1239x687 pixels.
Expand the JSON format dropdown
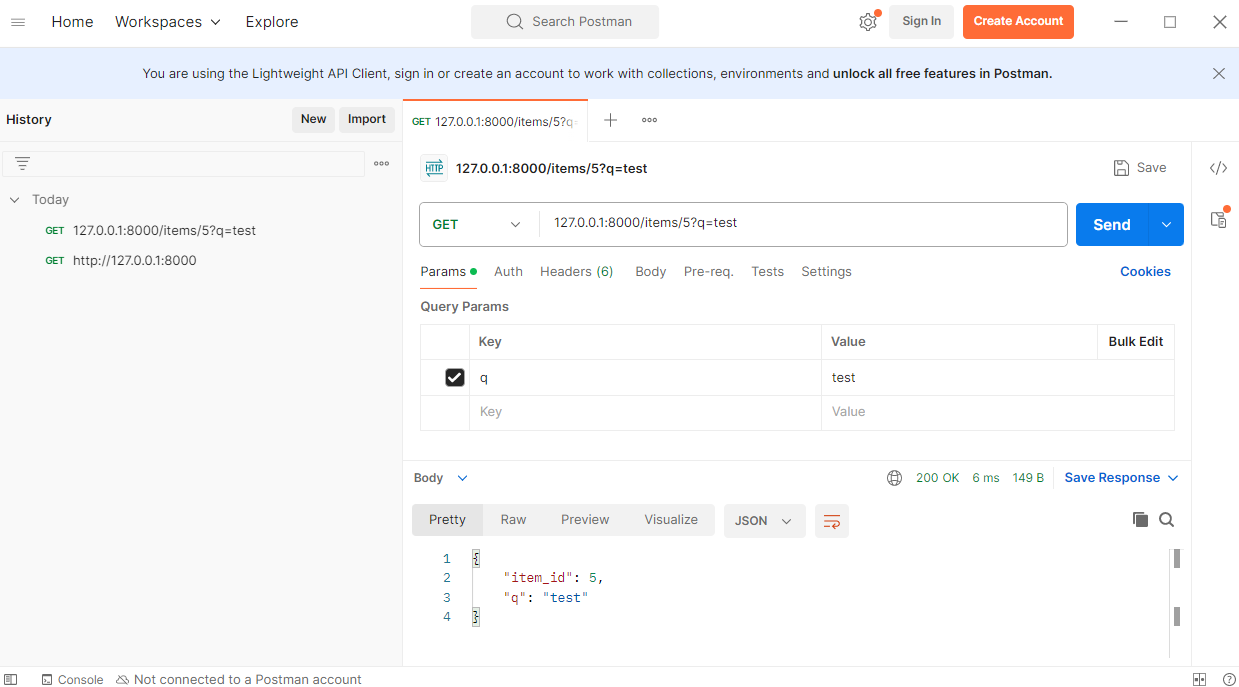coord(764,521)
